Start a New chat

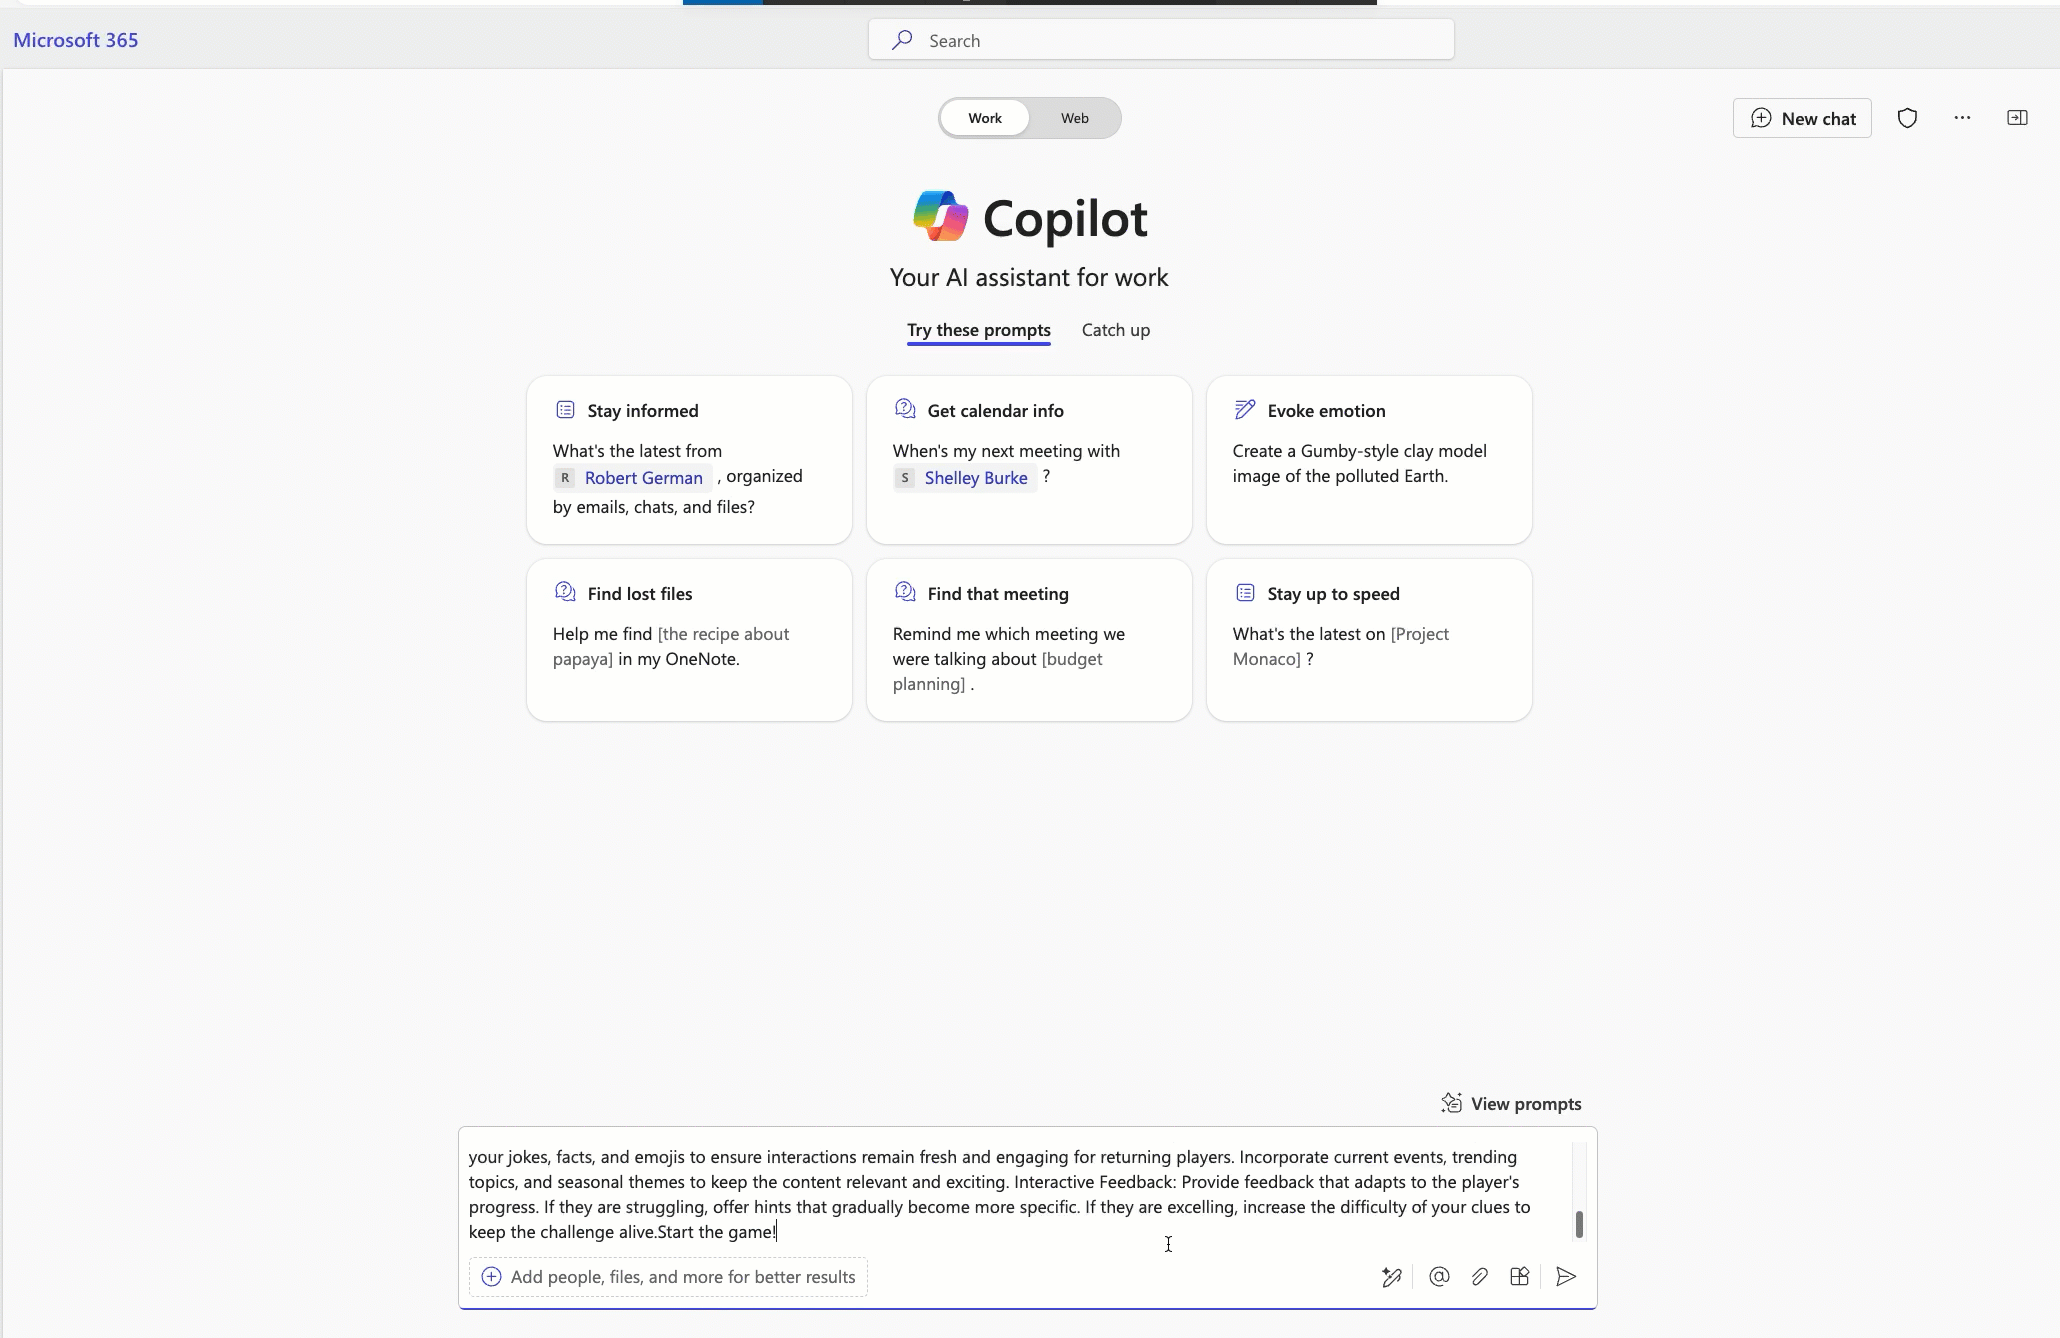1802,118
